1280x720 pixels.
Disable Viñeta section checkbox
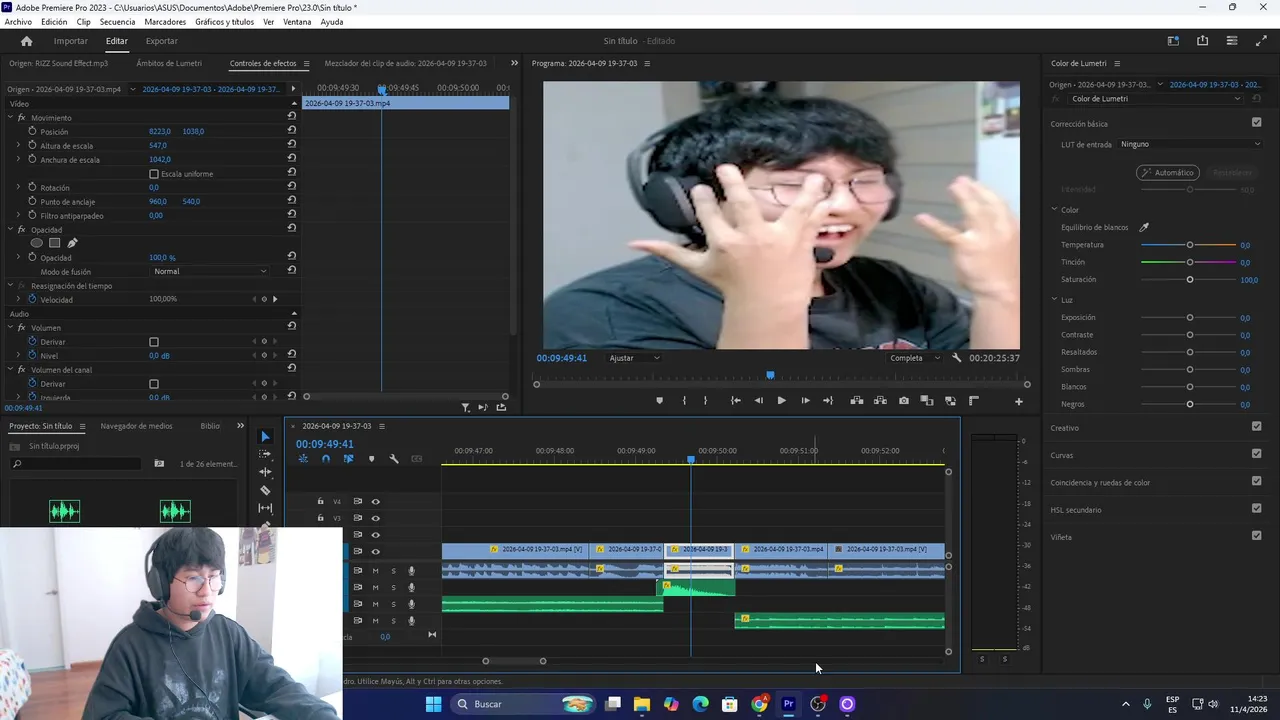[1257, 535]
